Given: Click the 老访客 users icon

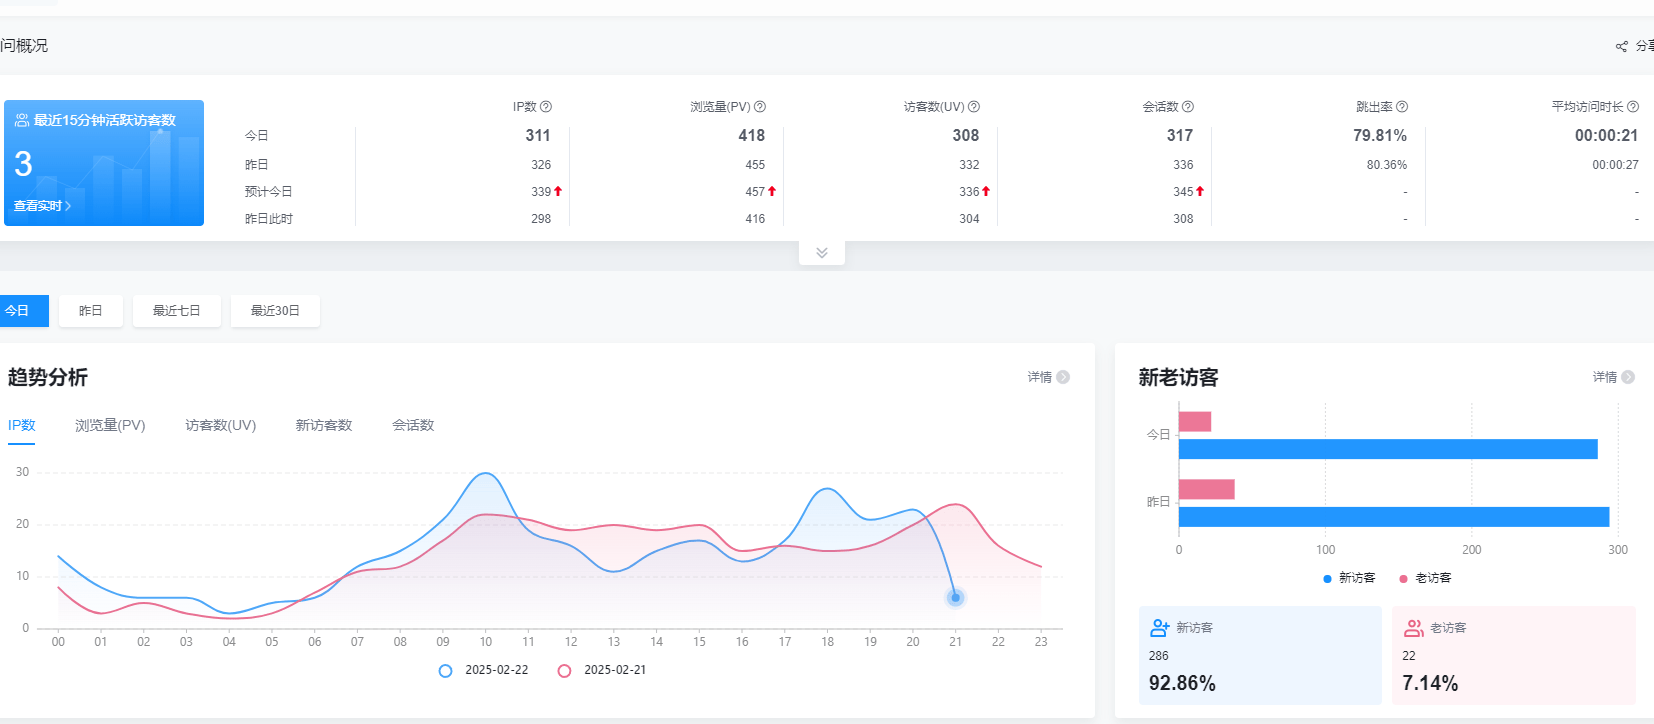Looking at the screenshot, I should pyautogui.click(x=1414, y=628).
